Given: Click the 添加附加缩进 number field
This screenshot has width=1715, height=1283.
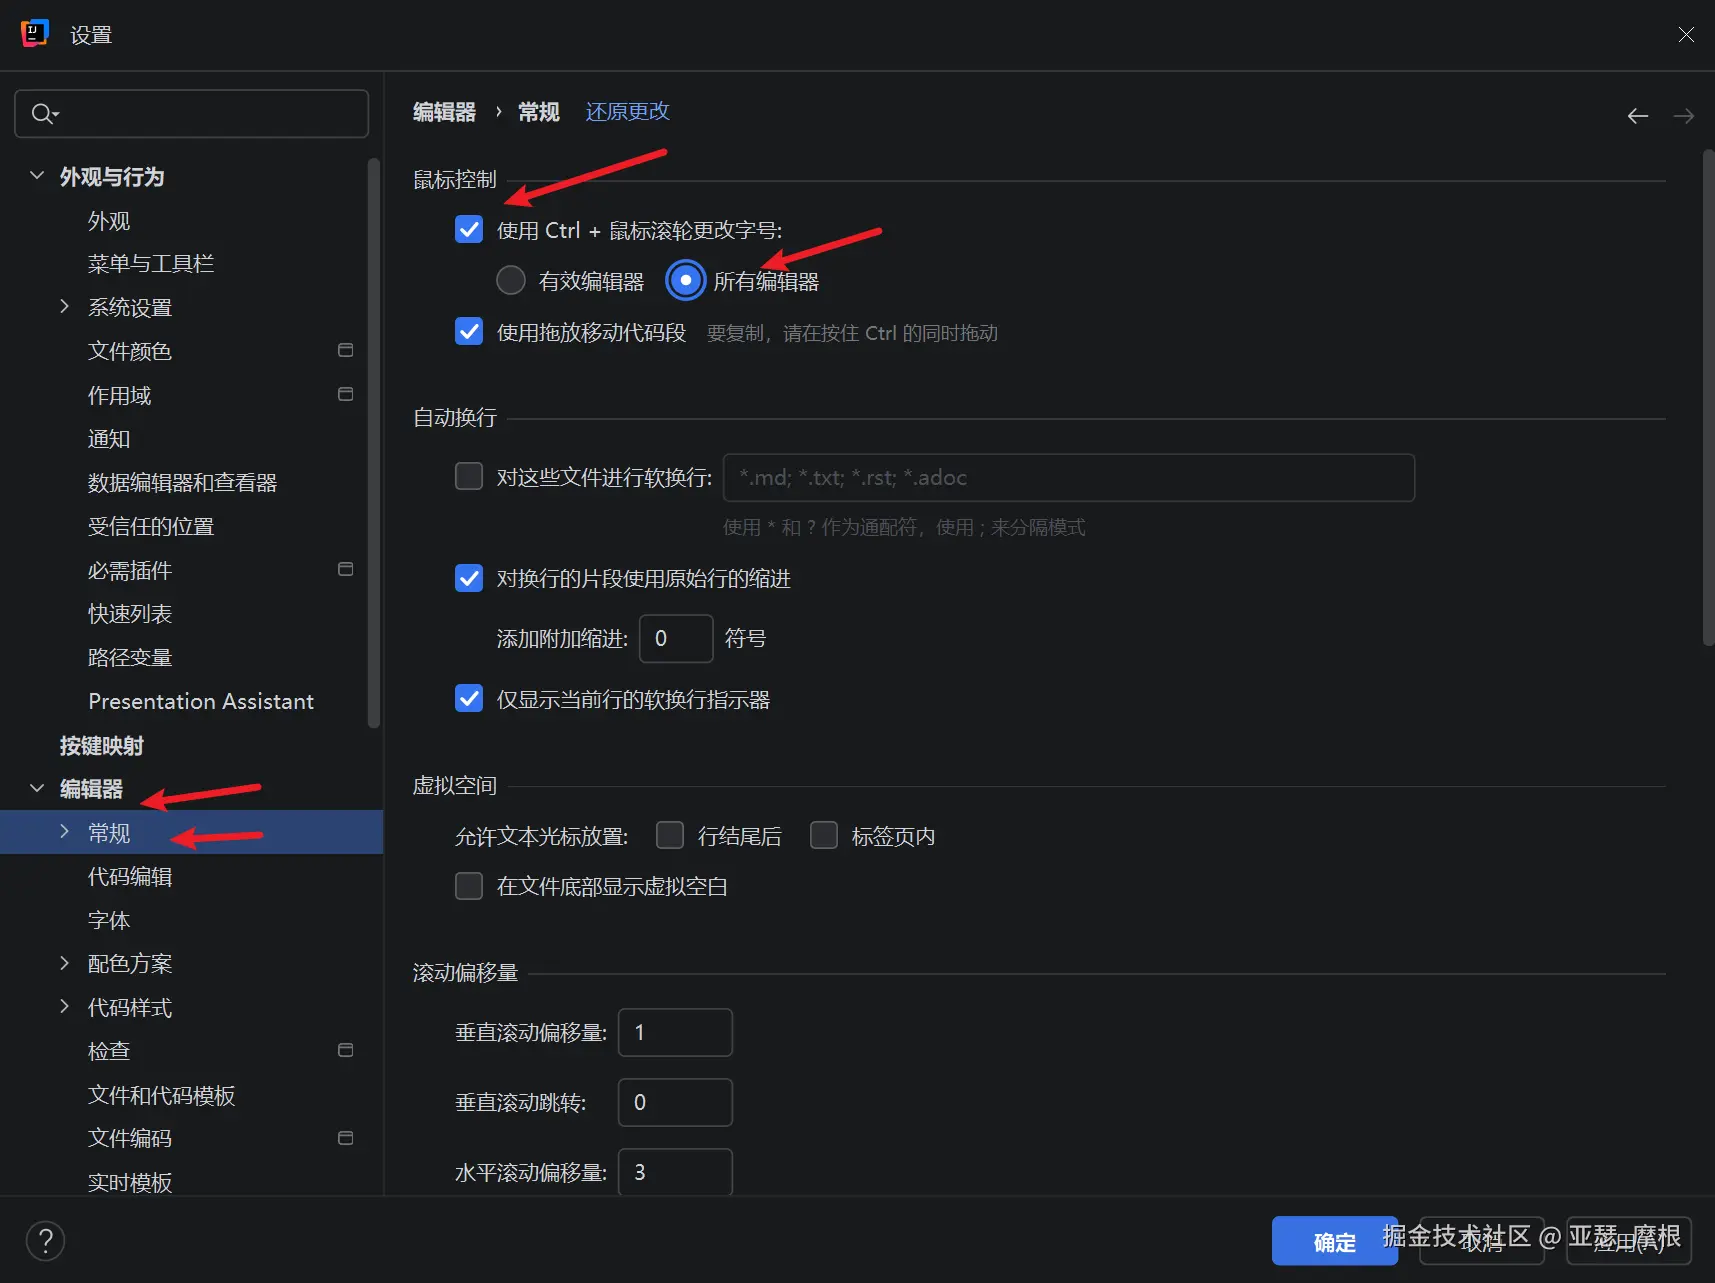Looking at the screenshot, I should tap(676, 638).
